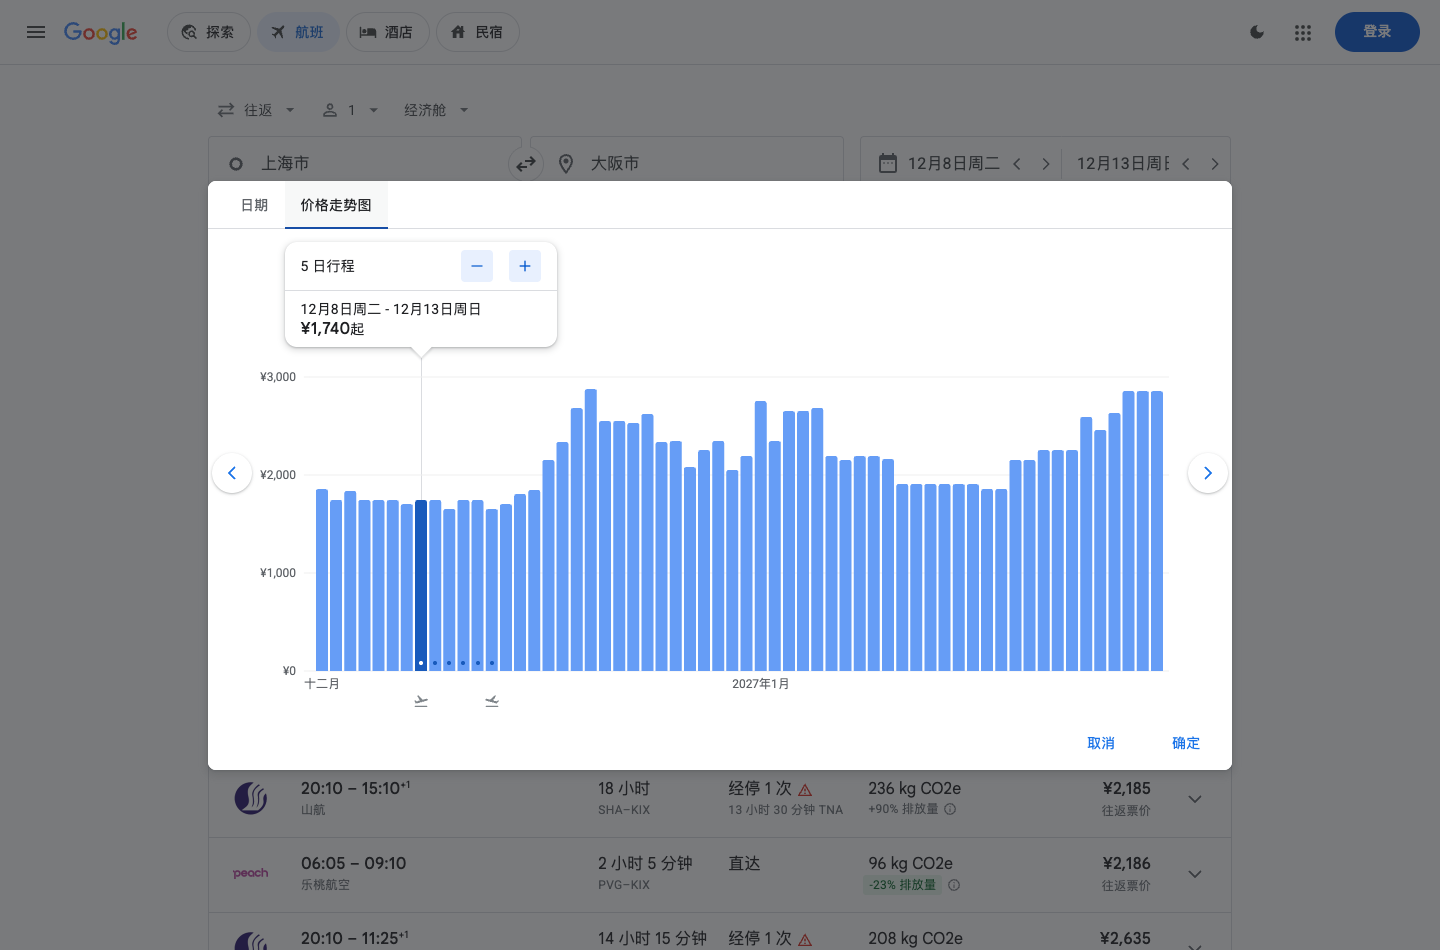Viewport: 1440px width, 950px height.
Task: Go to previous return date
Action: [1186, 164]
